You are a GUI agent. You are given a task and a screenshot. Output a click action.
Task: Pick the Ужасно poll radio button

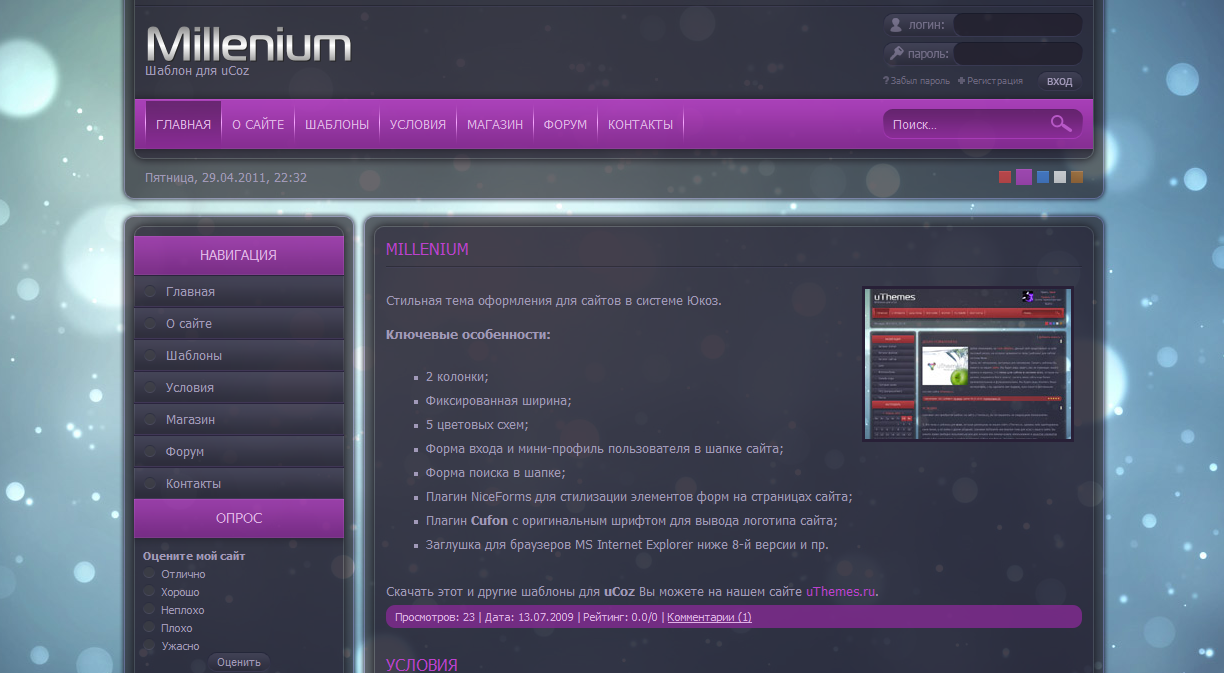pos(150,646)
